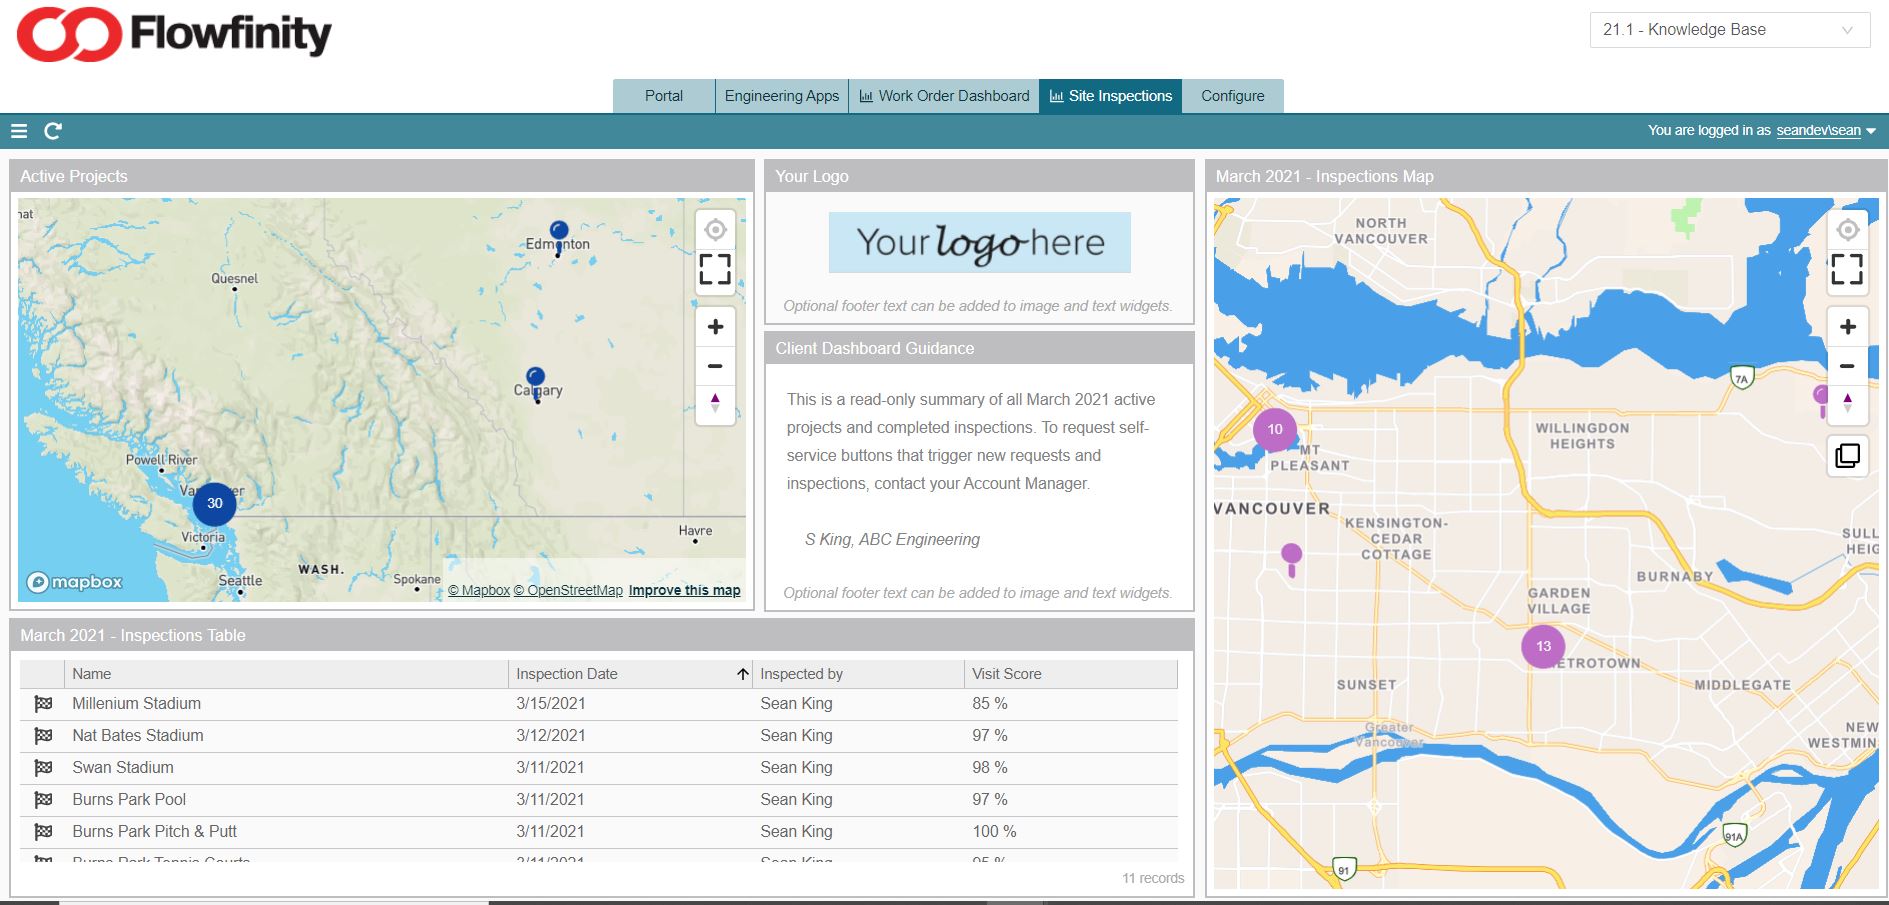Zoom in on Active Projects map
The image size is (1889, 905).
pyautogui.click(x=715, y=327)
